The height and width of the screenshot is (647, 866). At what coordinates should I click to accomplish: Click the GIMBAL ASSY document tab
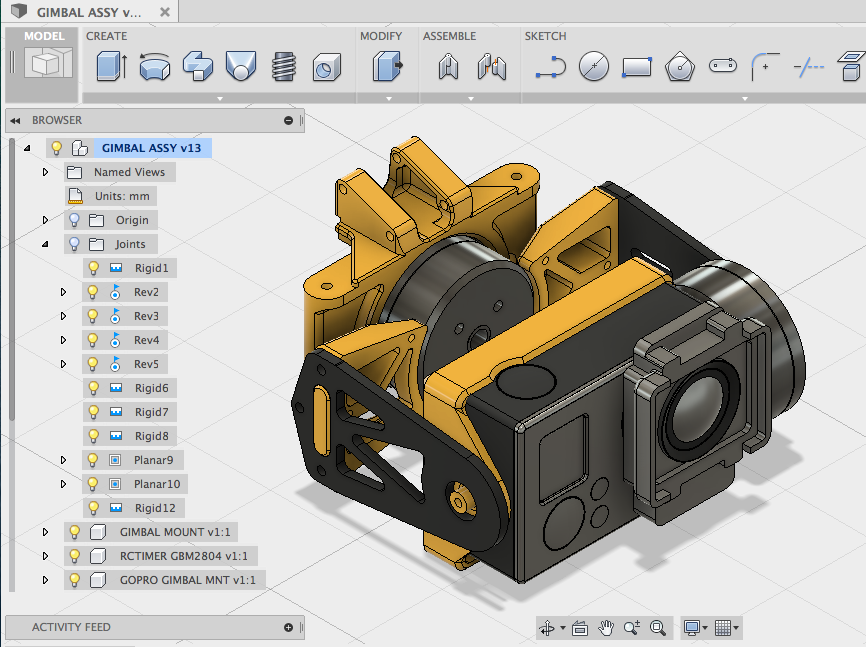pos(80,14)
